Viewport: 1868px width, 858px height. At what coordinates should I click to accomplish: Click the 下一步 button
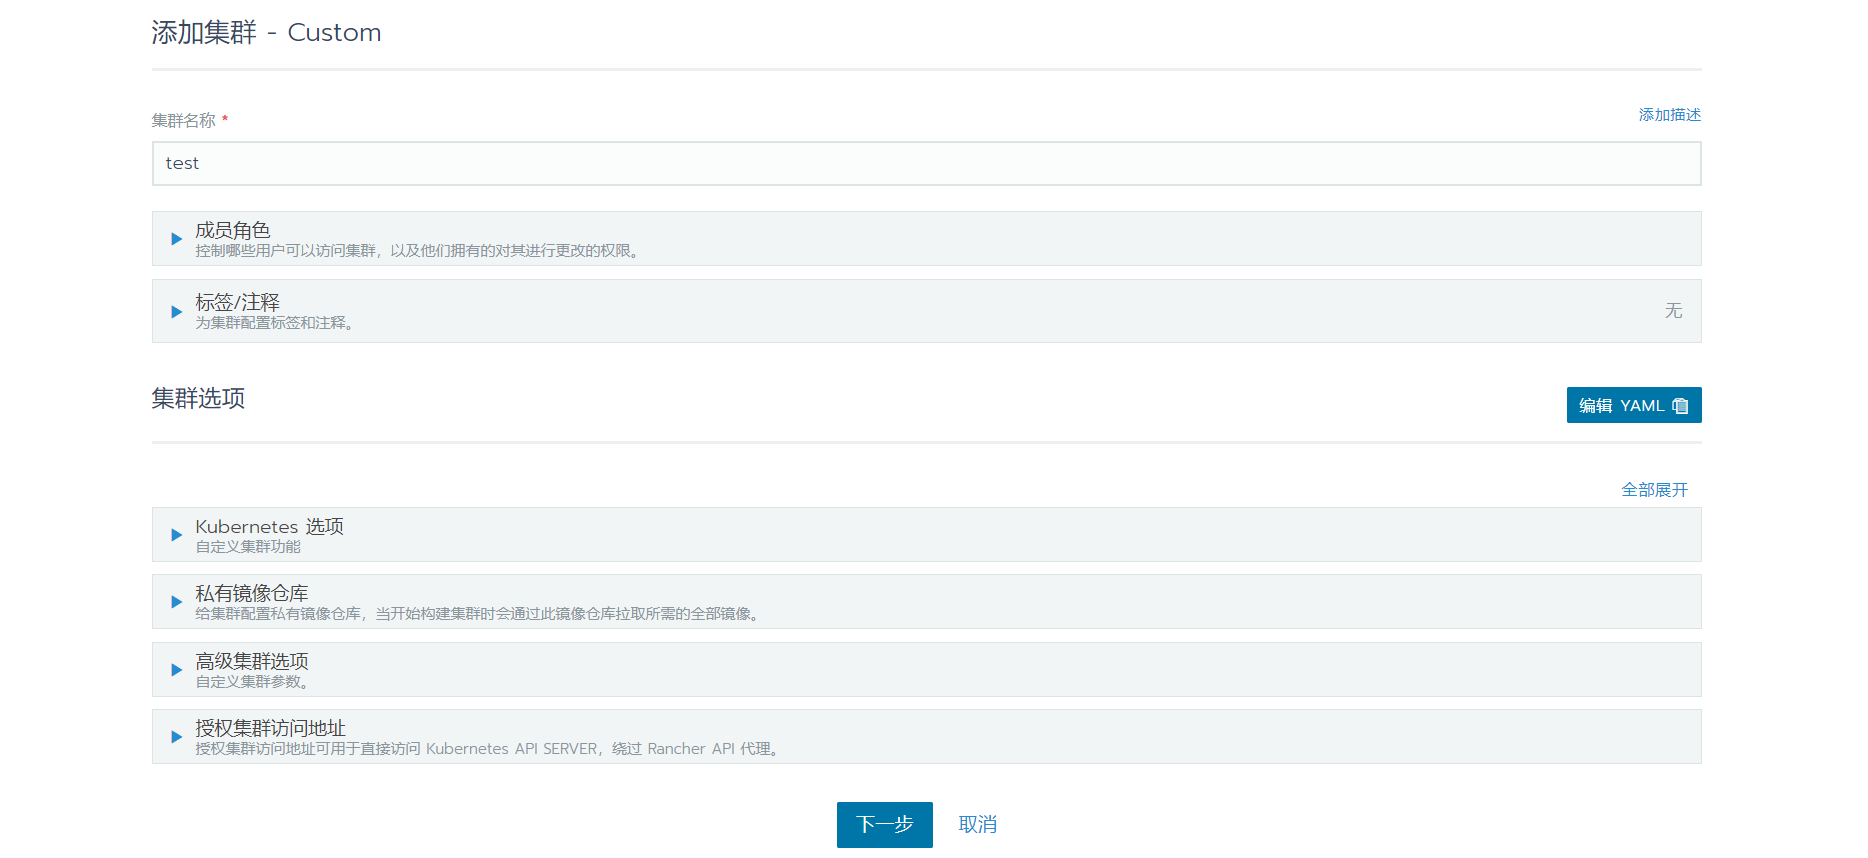[884, 825]
